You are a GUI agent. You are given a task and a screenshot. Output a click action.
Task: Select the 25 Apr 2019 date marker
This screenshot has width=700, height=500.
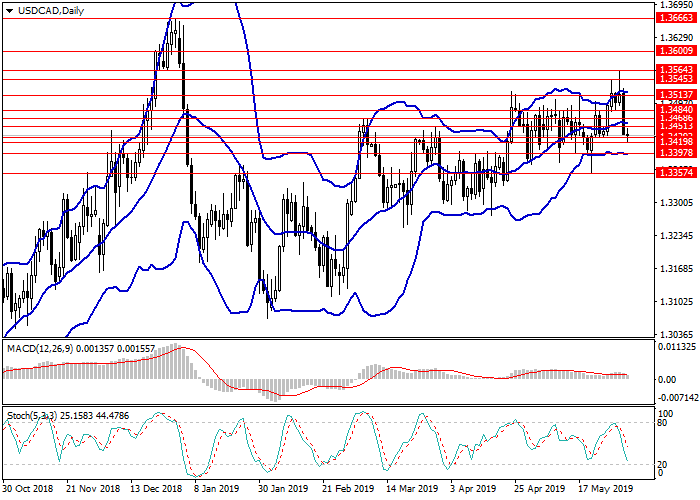pyautogui.click(x=539, y=490)
